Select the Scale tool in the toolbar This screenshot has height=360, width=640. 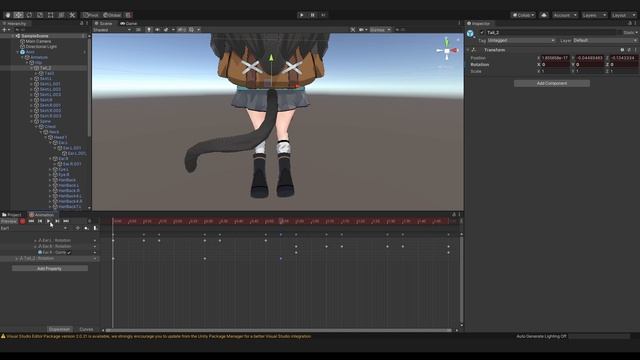[40, 15]
